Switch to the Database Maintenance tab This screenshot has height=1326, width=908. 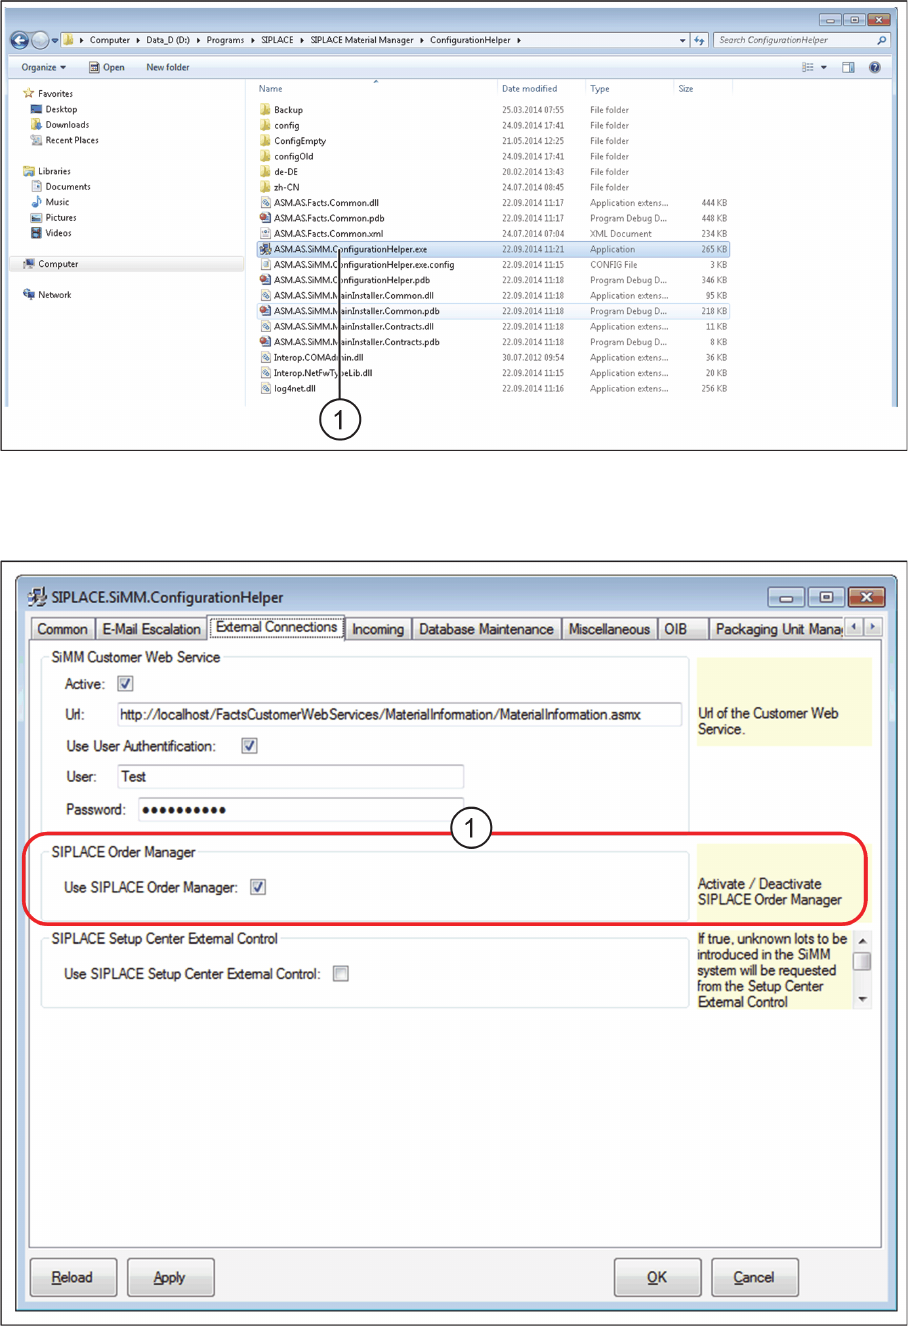click(x=486, y=629)
